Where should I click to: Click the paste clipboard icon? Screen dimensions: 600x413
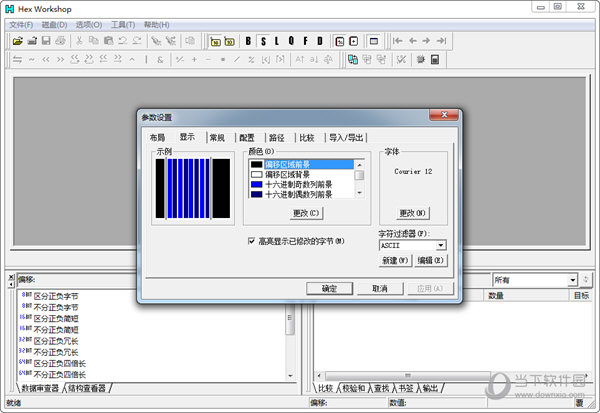coord(109,41)
